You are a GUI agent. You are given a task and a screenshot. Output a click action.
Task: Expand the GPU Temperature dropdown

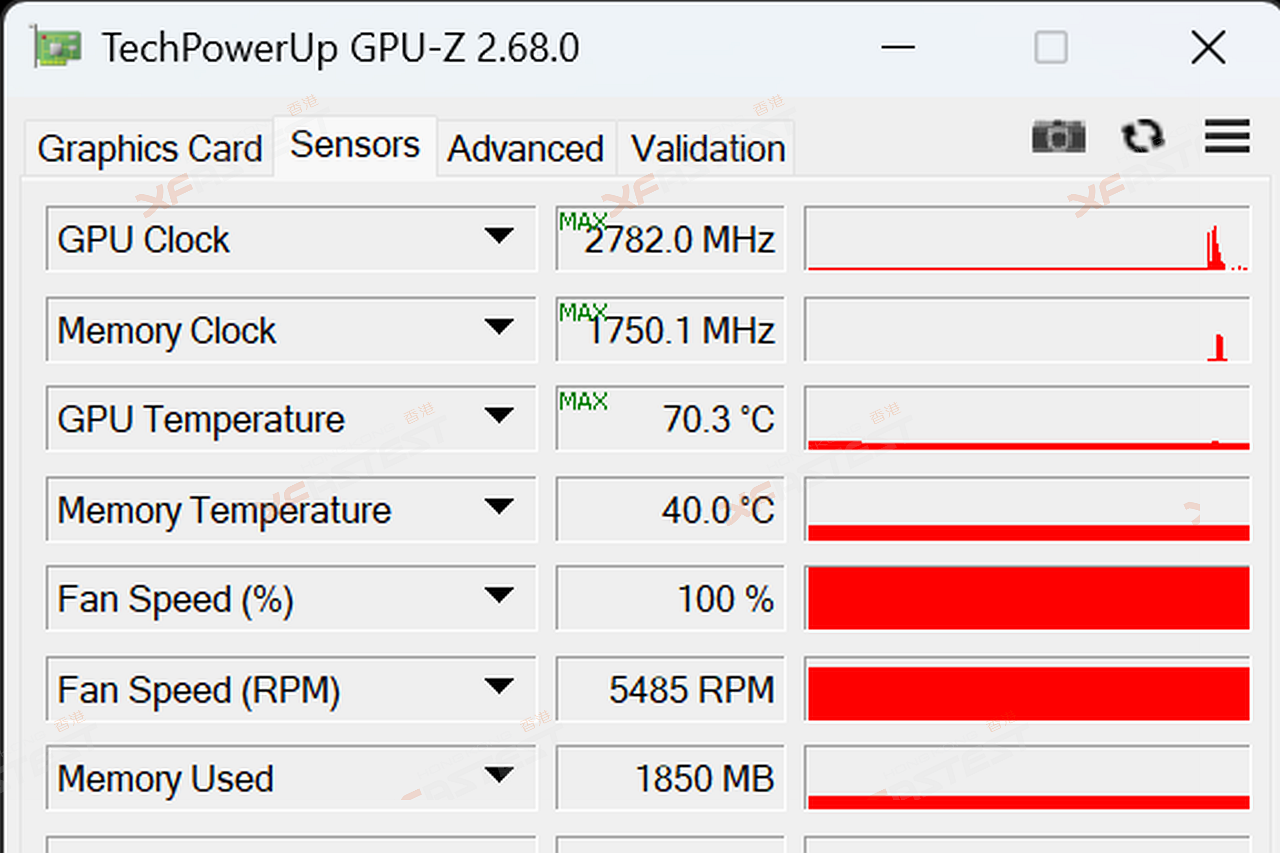(x=498, y=417)
